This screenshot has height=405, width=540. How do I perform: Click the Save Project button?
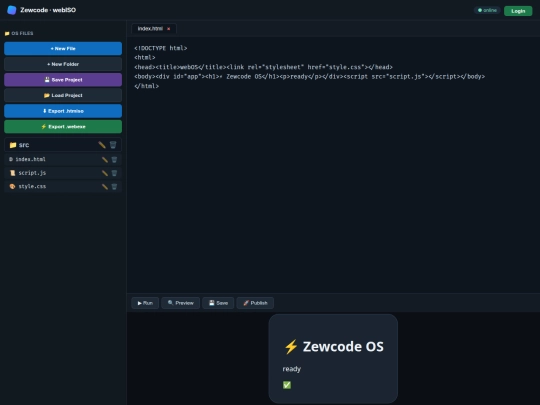pos(63,80)
